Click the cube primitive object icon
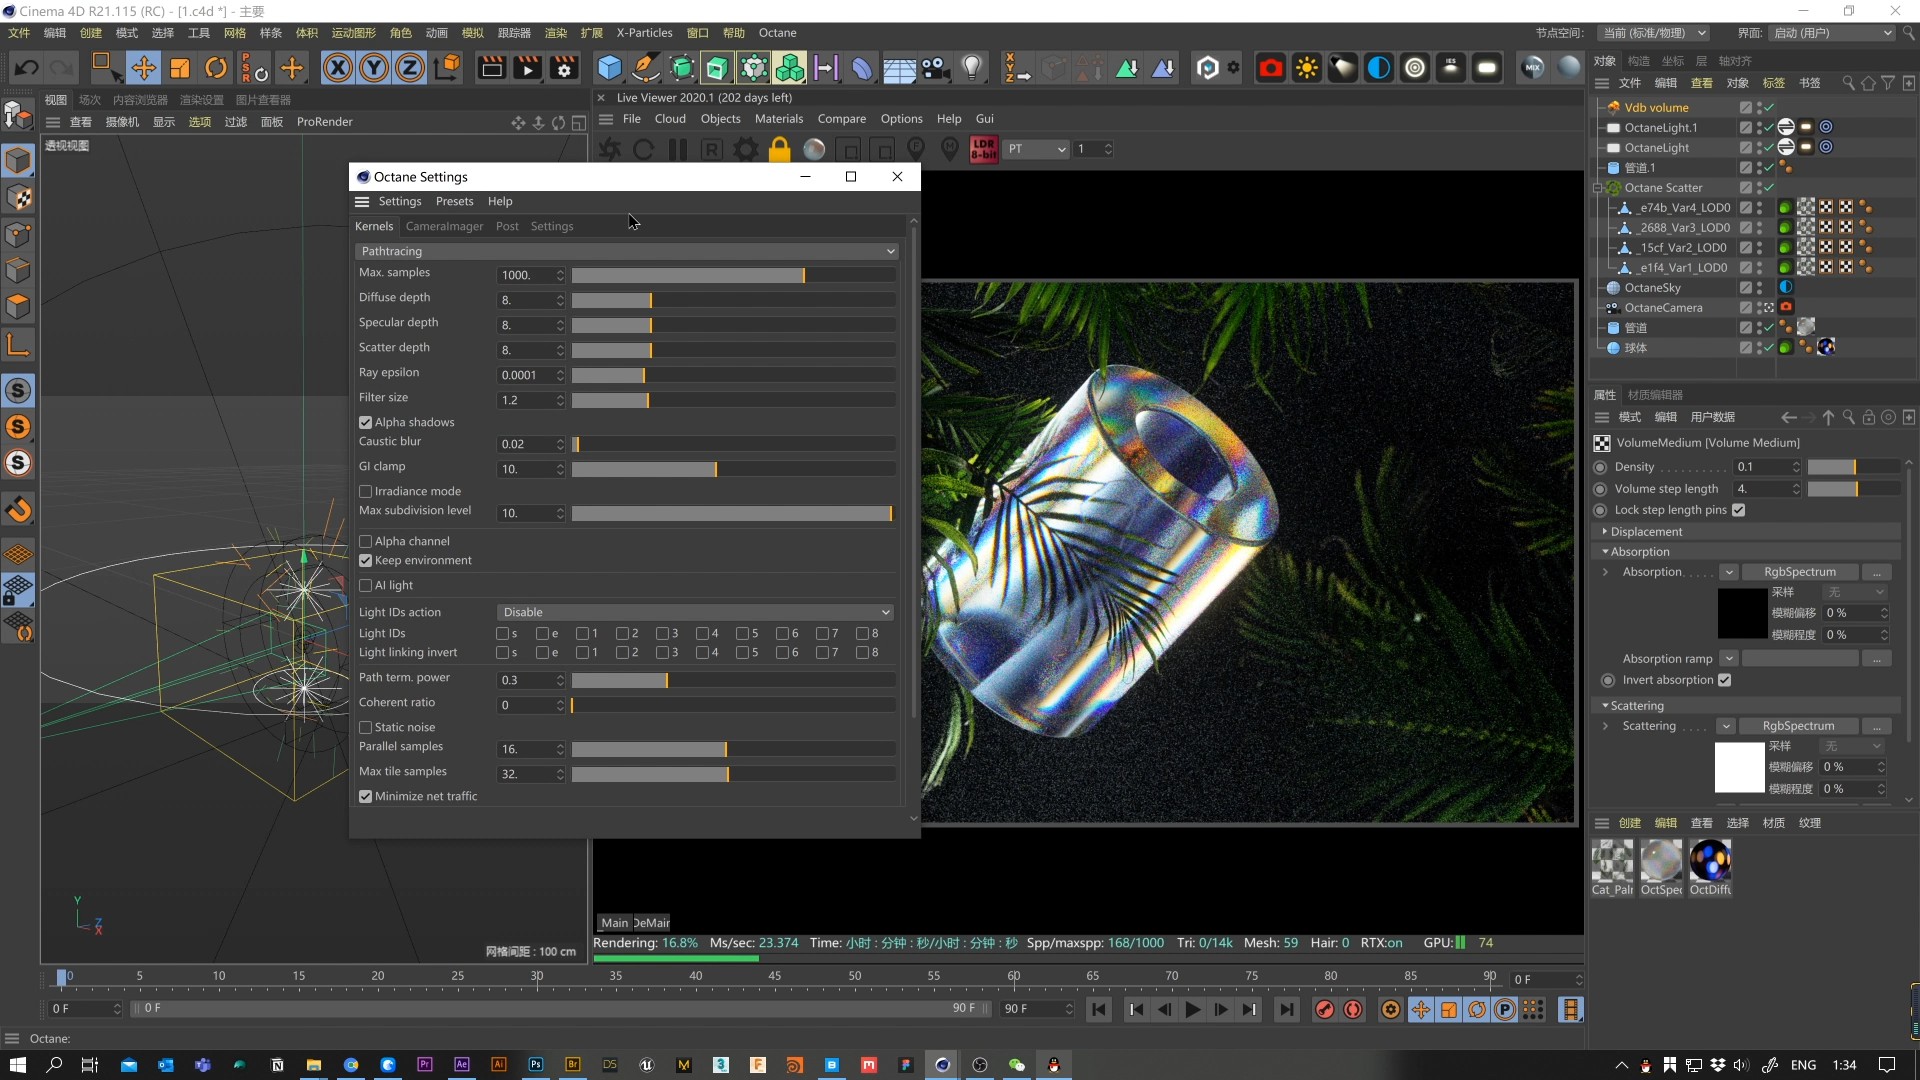 point(610,68)
